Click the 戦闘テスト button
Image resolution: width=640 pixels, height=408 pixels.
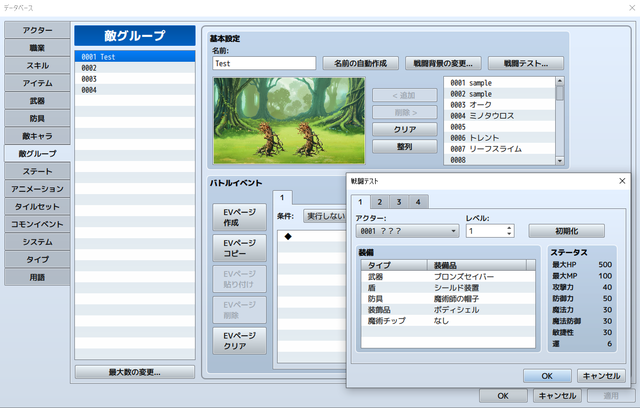pyautogui.click(x=526, y=63)
